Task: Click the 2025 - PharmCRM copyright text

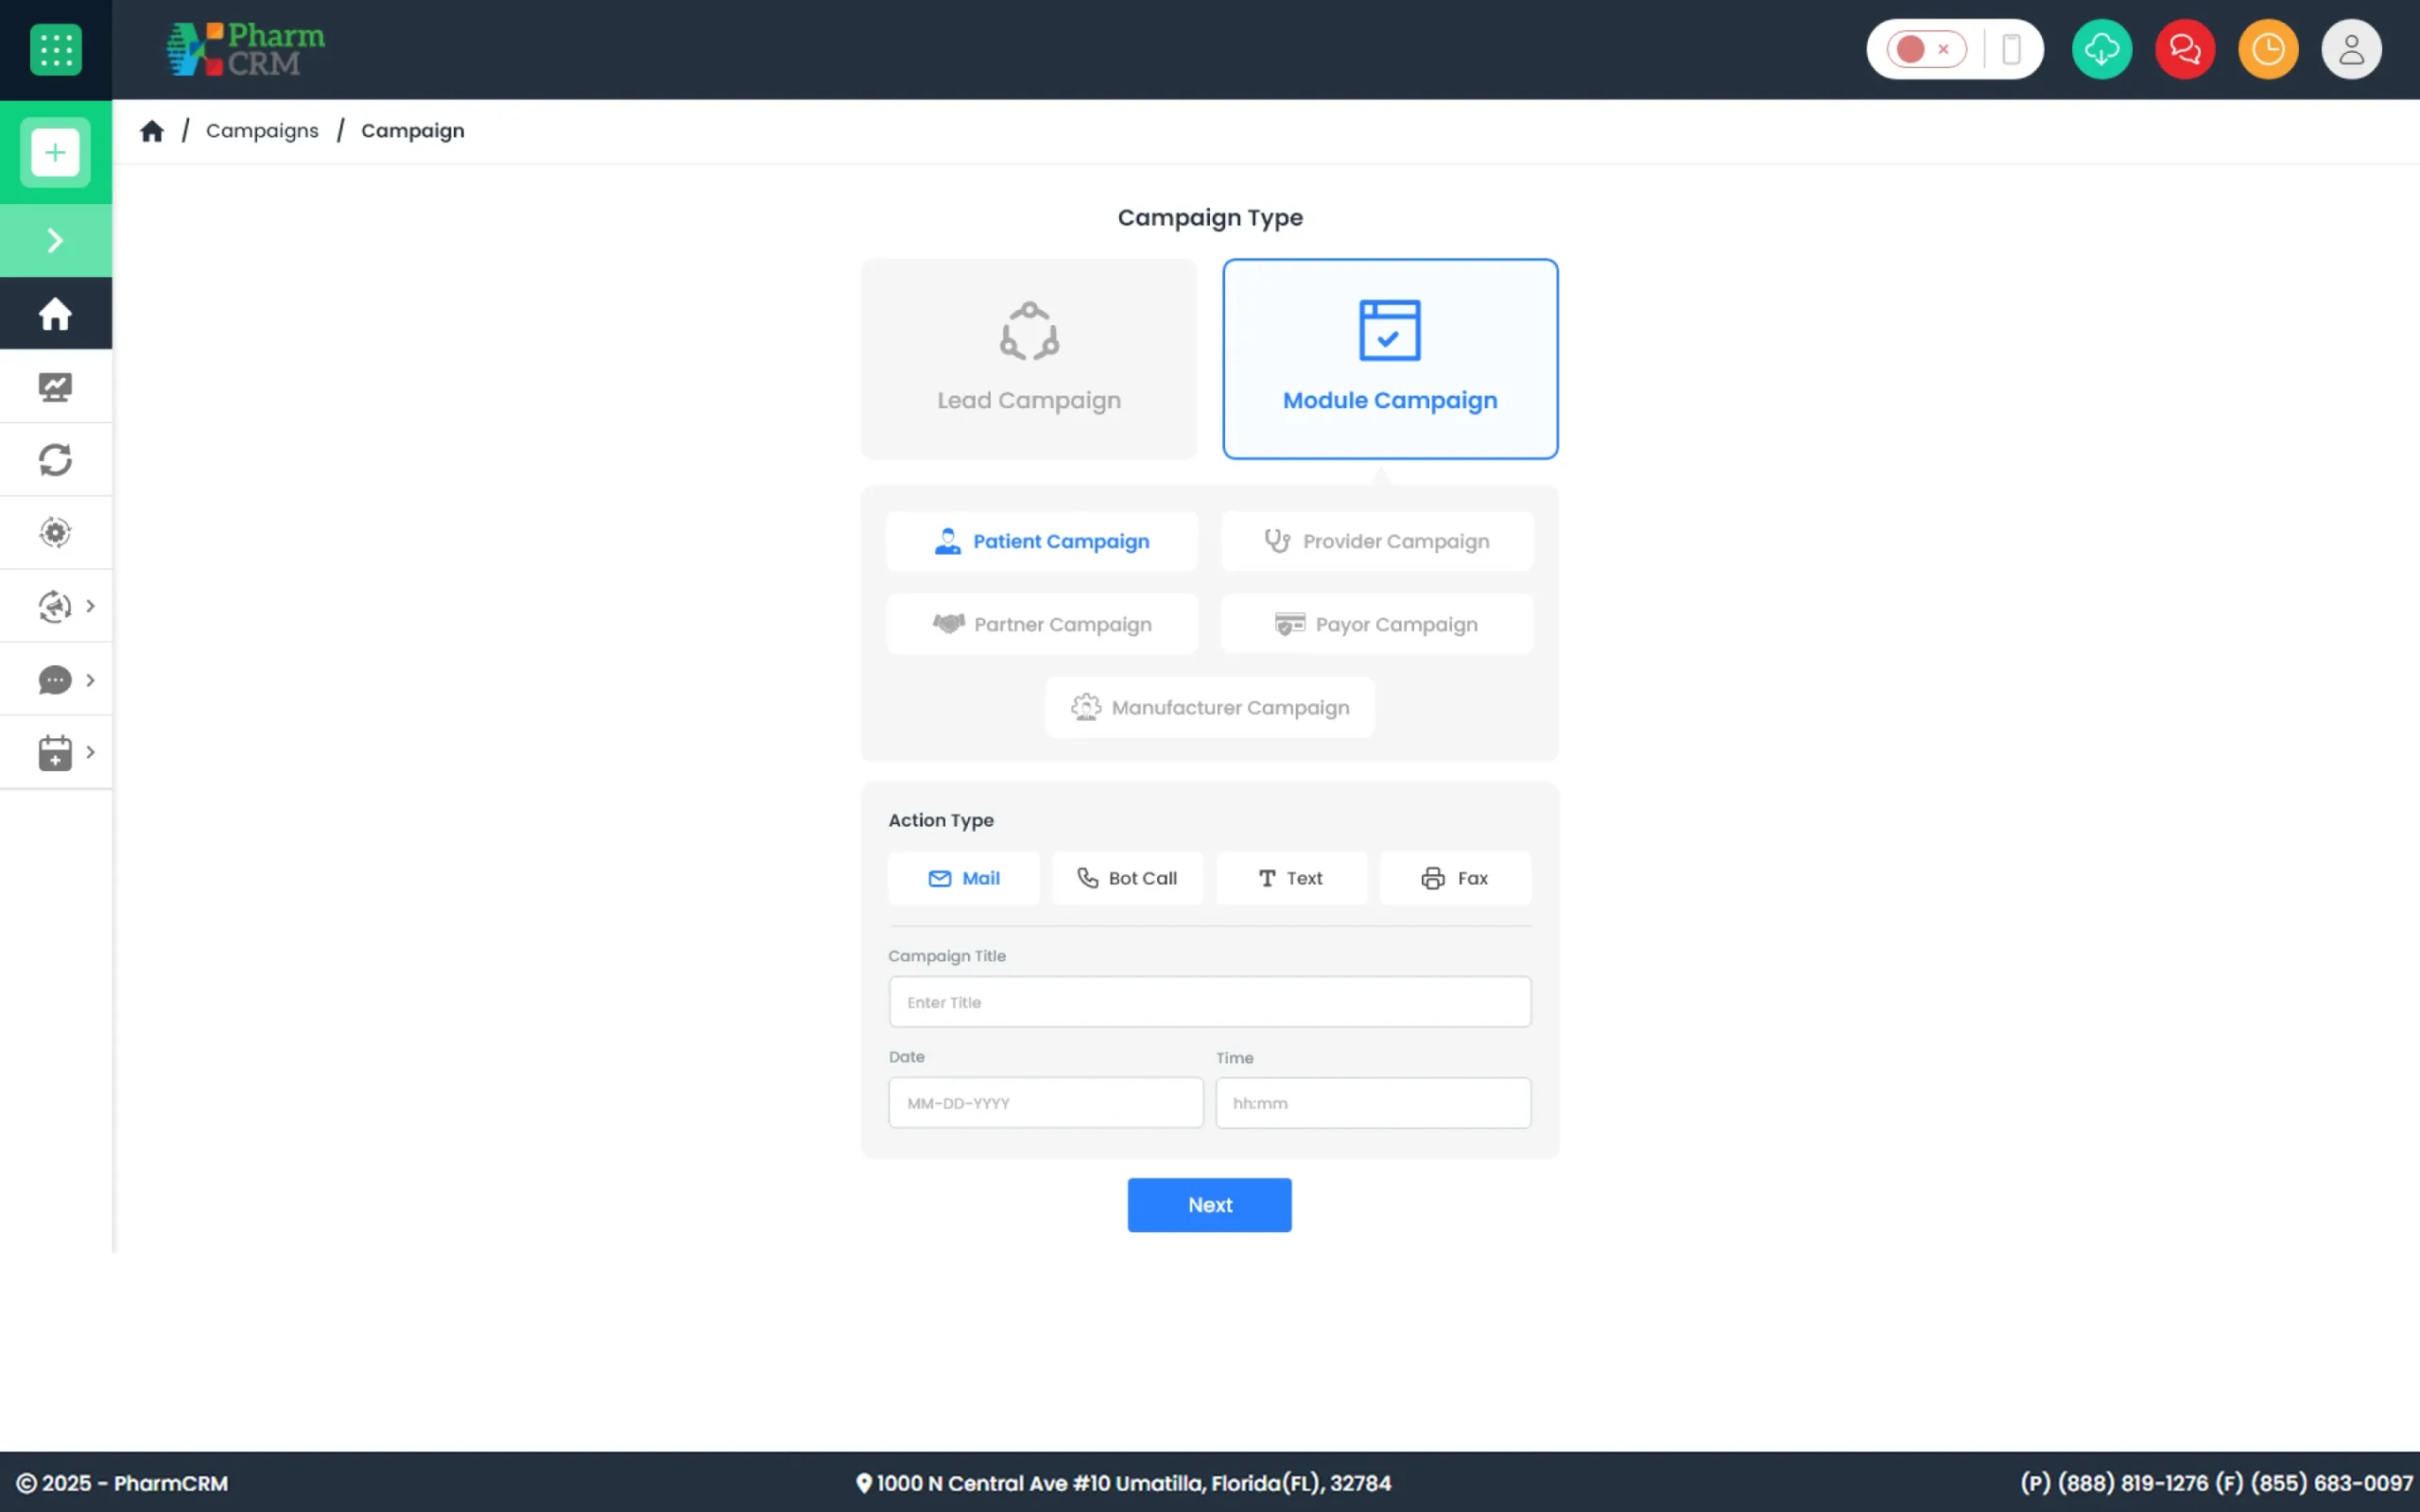Action: [x=135, y=1483]
